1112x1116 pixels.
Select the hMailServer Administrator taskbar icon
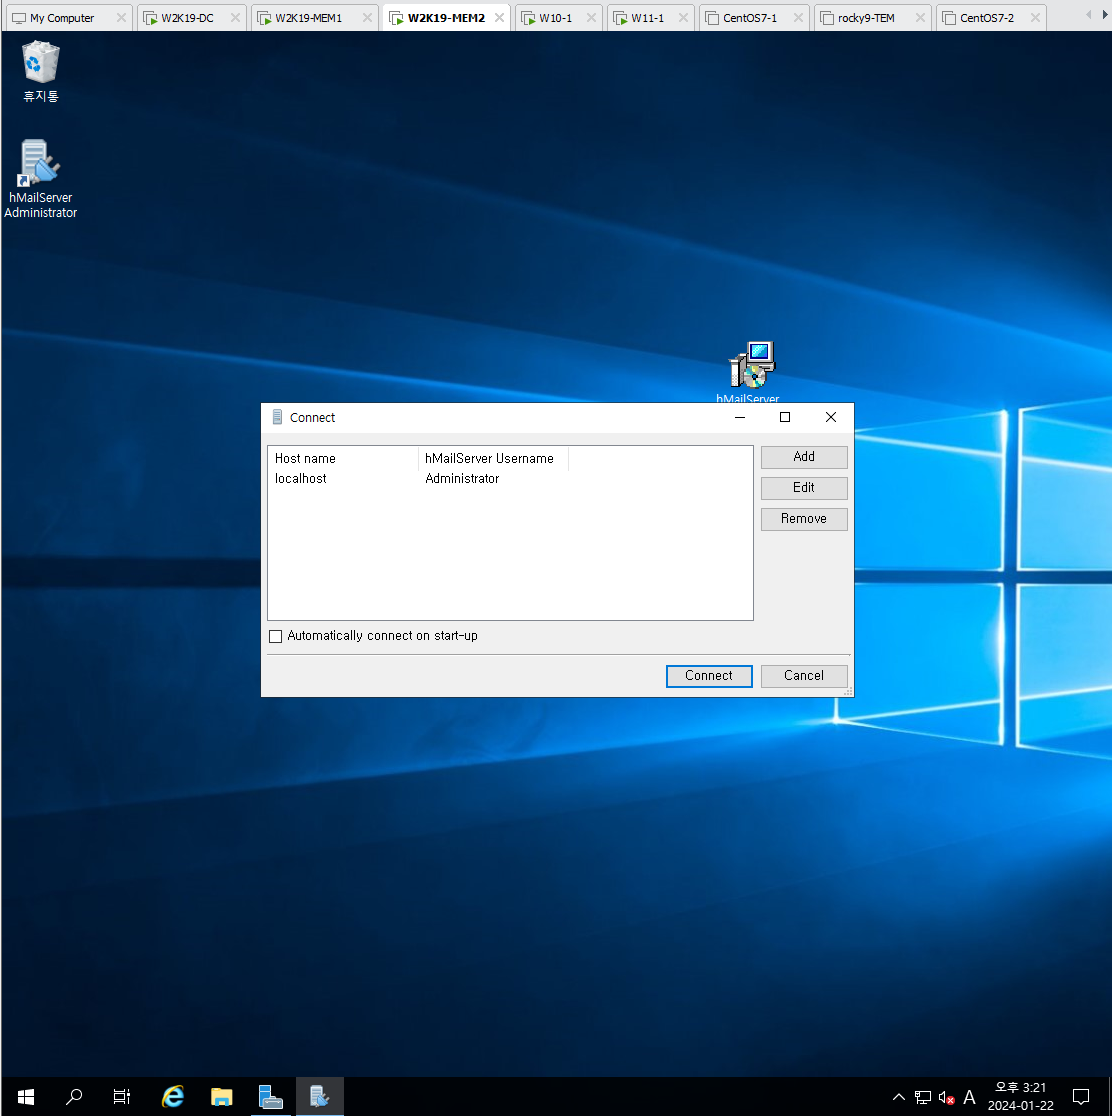[320, 1097]
